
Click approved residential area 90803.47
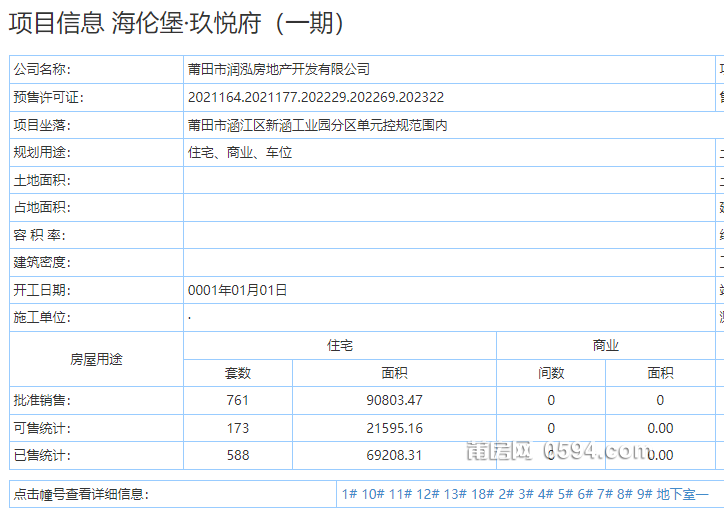point(394,400)
